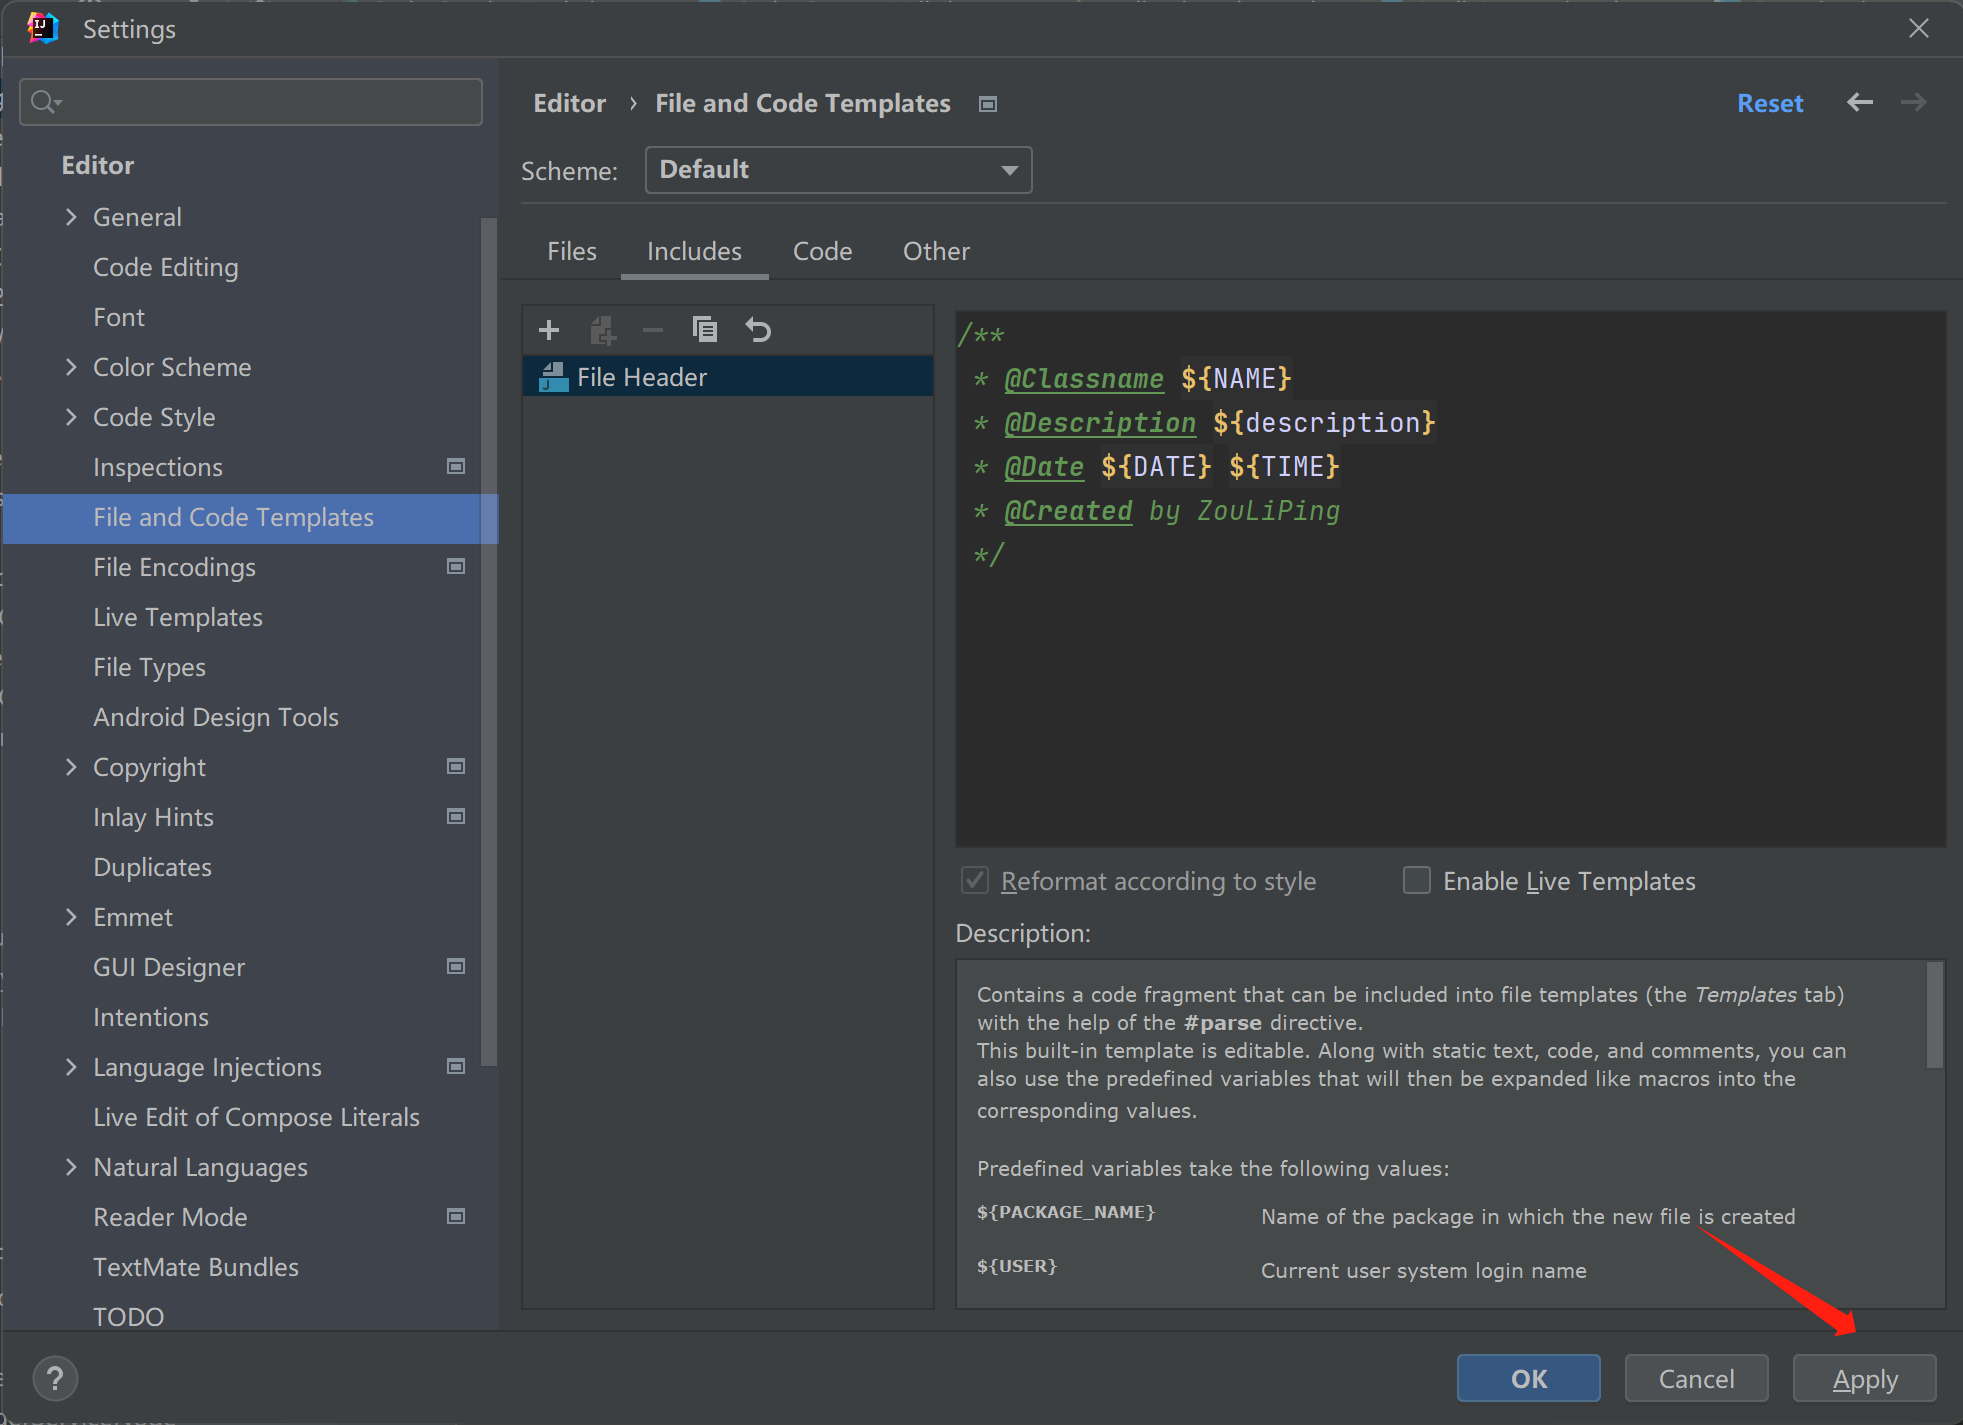Screen dimensions: 1963x1425
Task: Click the Cancel button
Action: [x=1696, y=1378]
